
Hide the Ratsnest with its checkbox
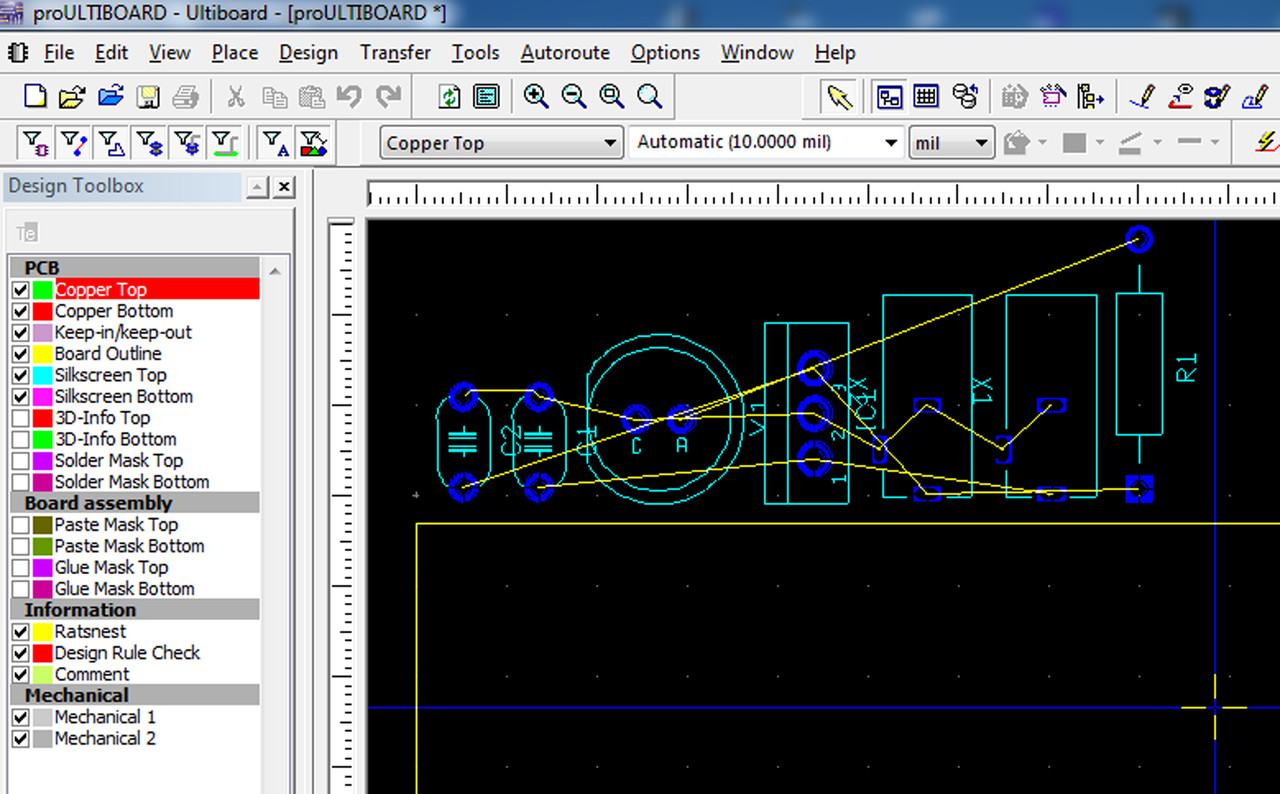pos(20,632)
